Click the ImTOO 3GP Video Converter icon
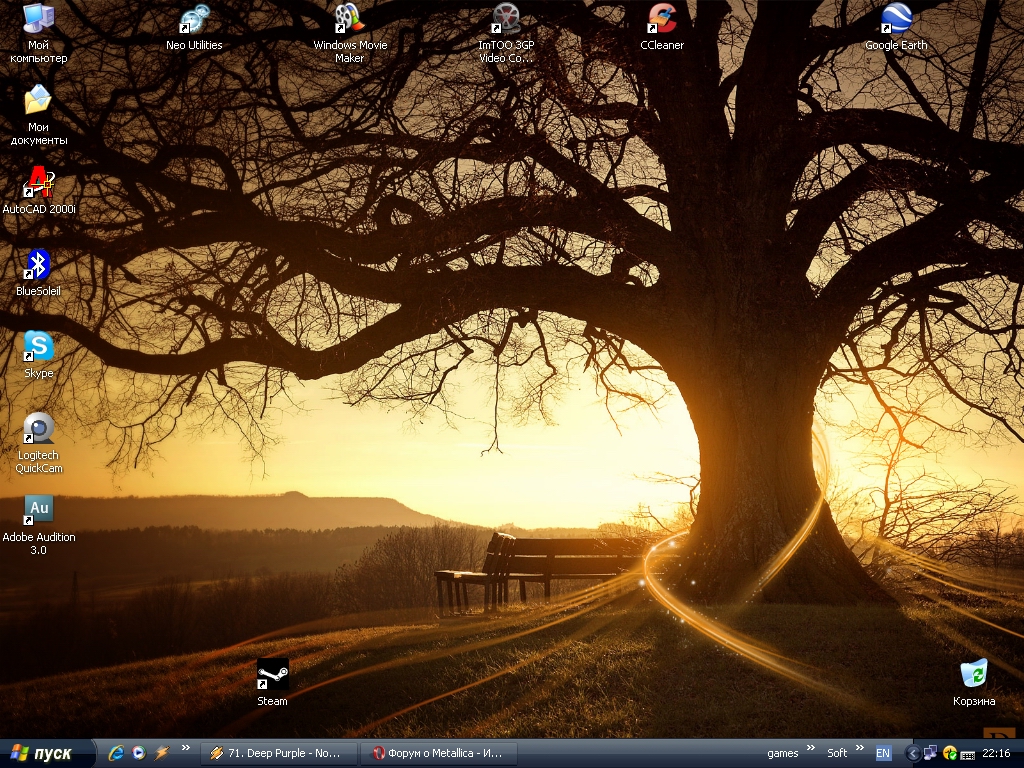The image size is (1024, 768). click(x=506, y=20)
